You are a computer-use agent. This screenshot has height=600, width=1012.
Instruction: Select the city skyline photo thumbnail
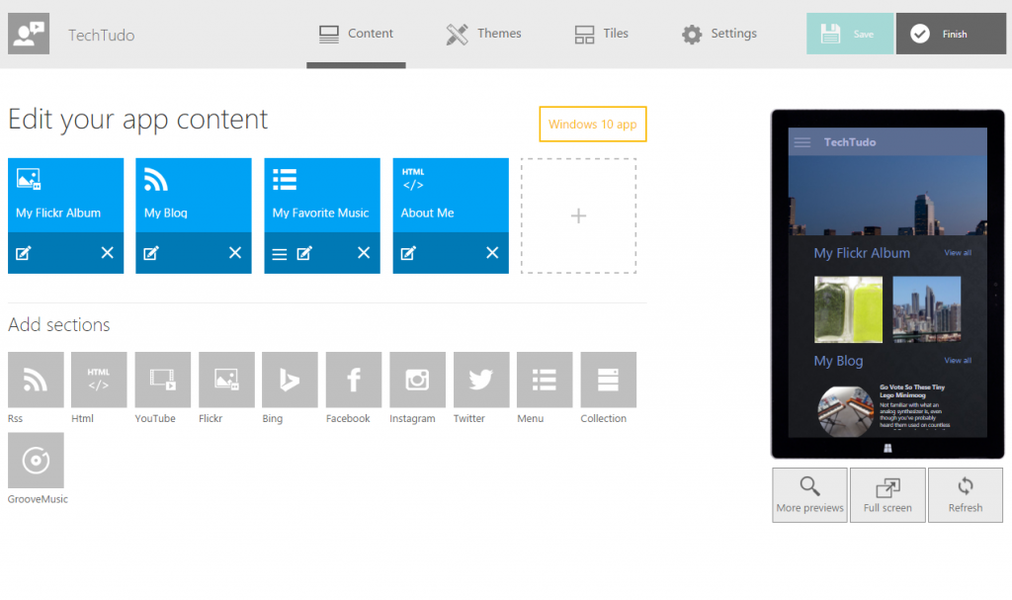(x=927, y=309)
